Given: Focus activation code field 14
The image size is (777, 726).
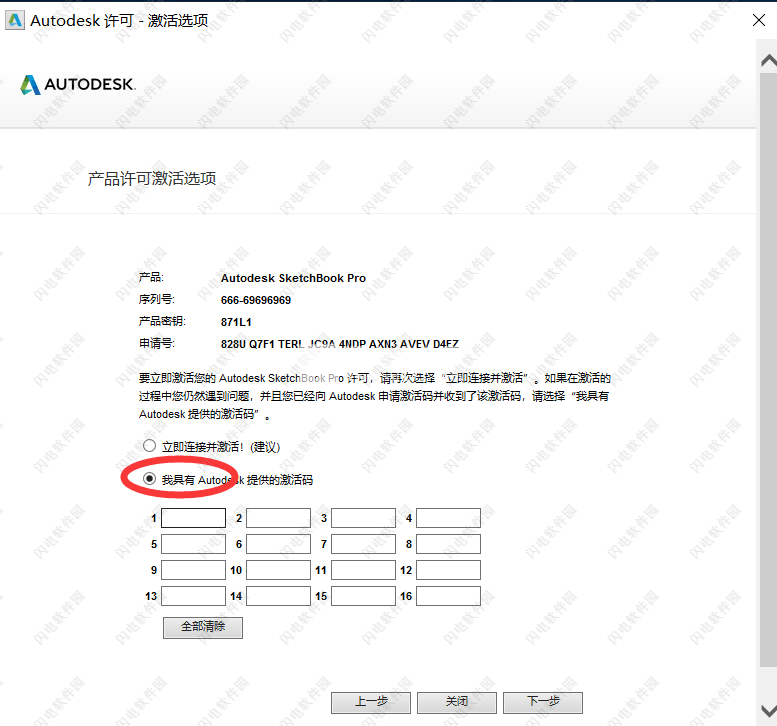Looking at the screenshot, I should [x=278, y=596].
